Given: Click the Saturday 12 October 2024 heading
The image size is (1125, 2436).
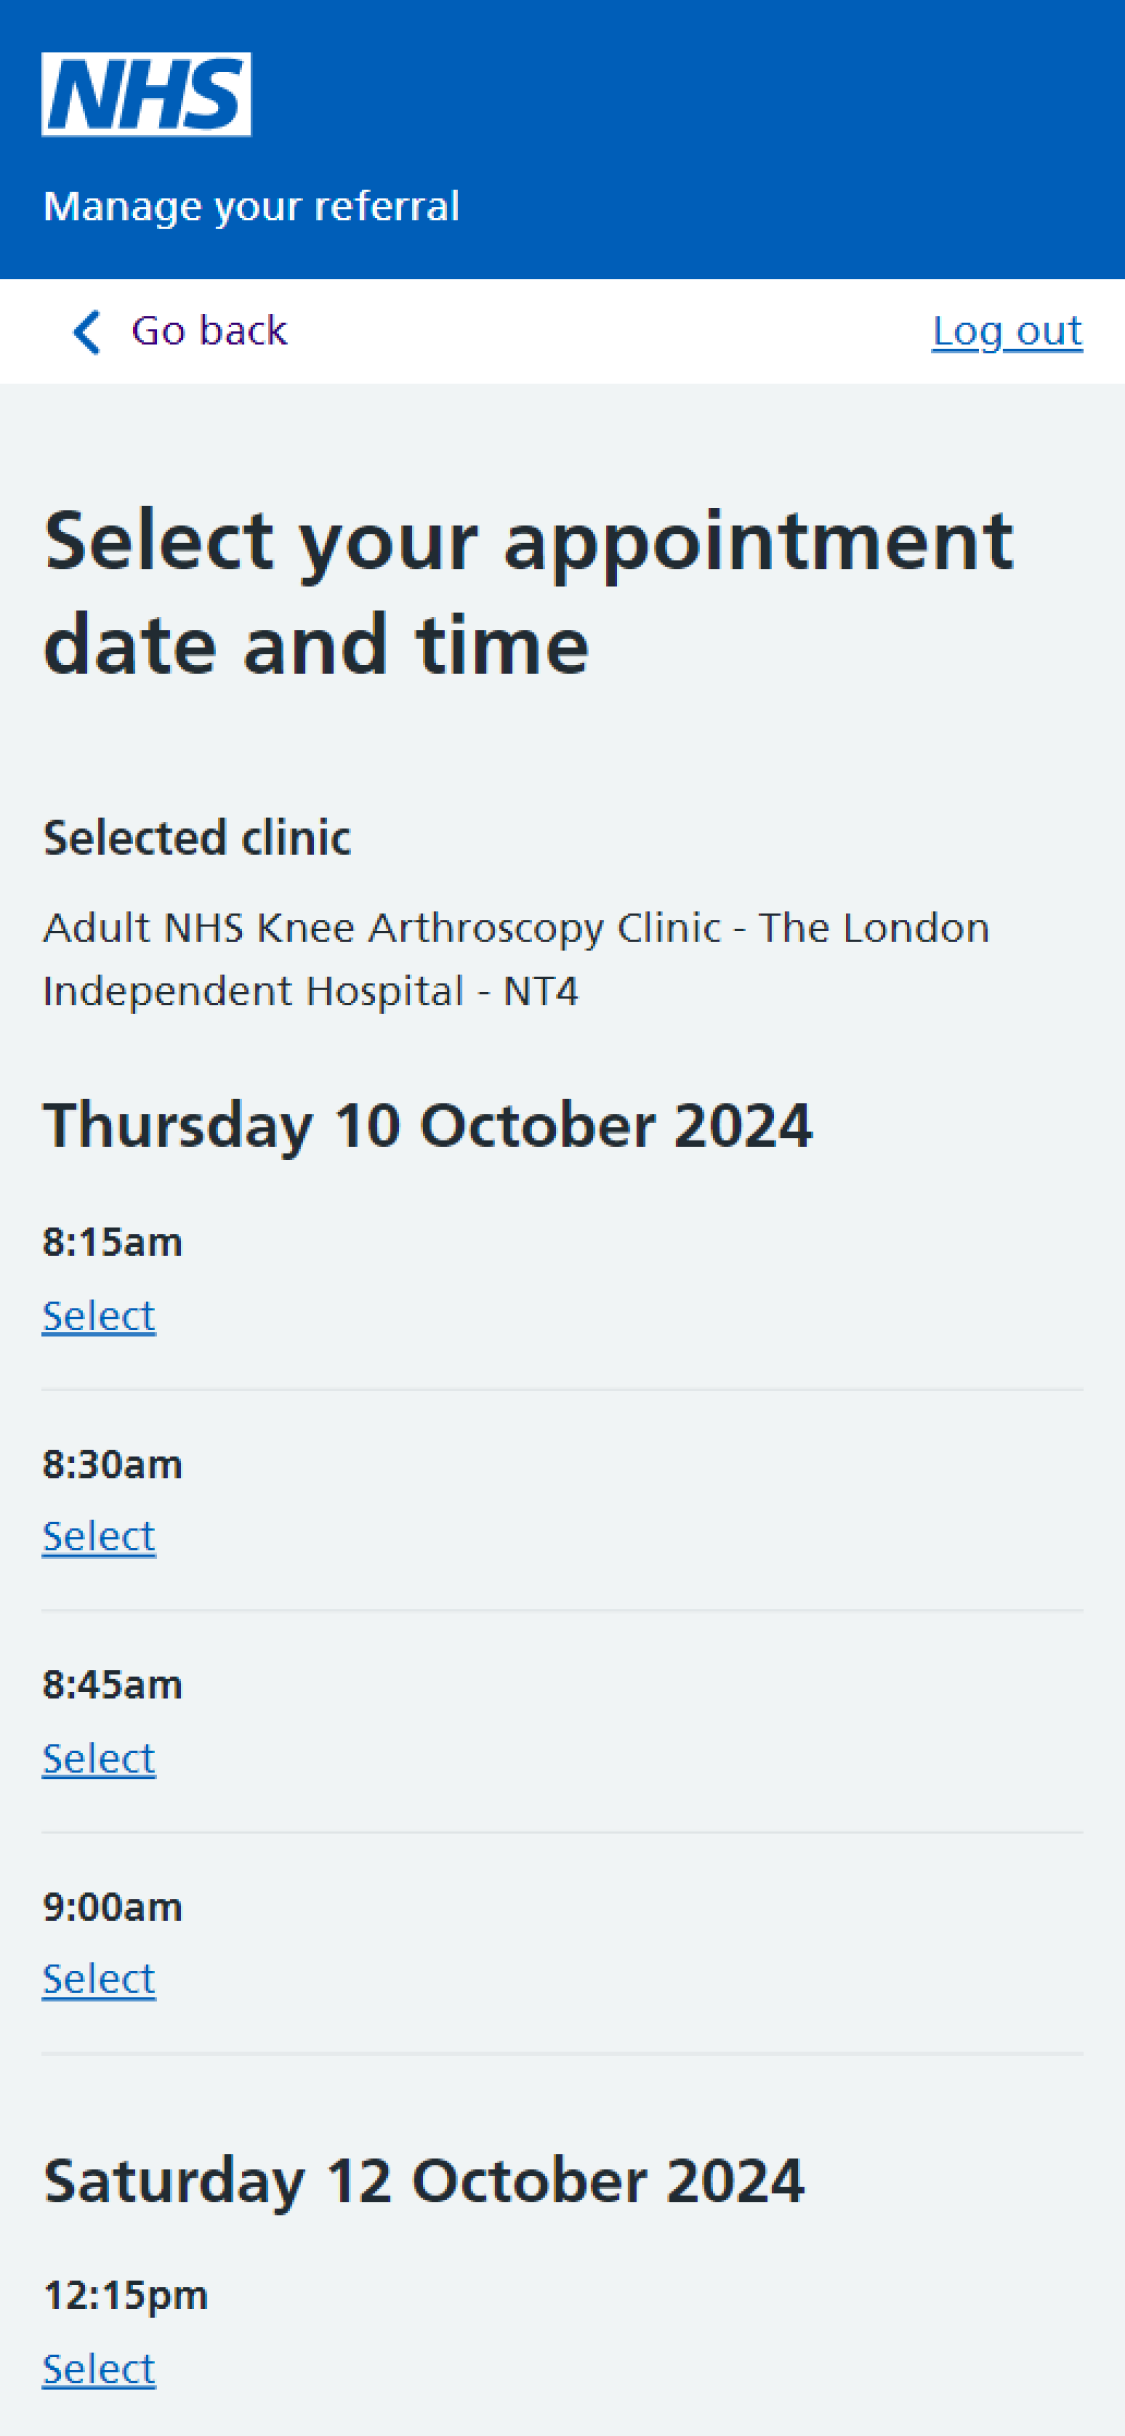Looking at the screenshot, I should 424,2181.
